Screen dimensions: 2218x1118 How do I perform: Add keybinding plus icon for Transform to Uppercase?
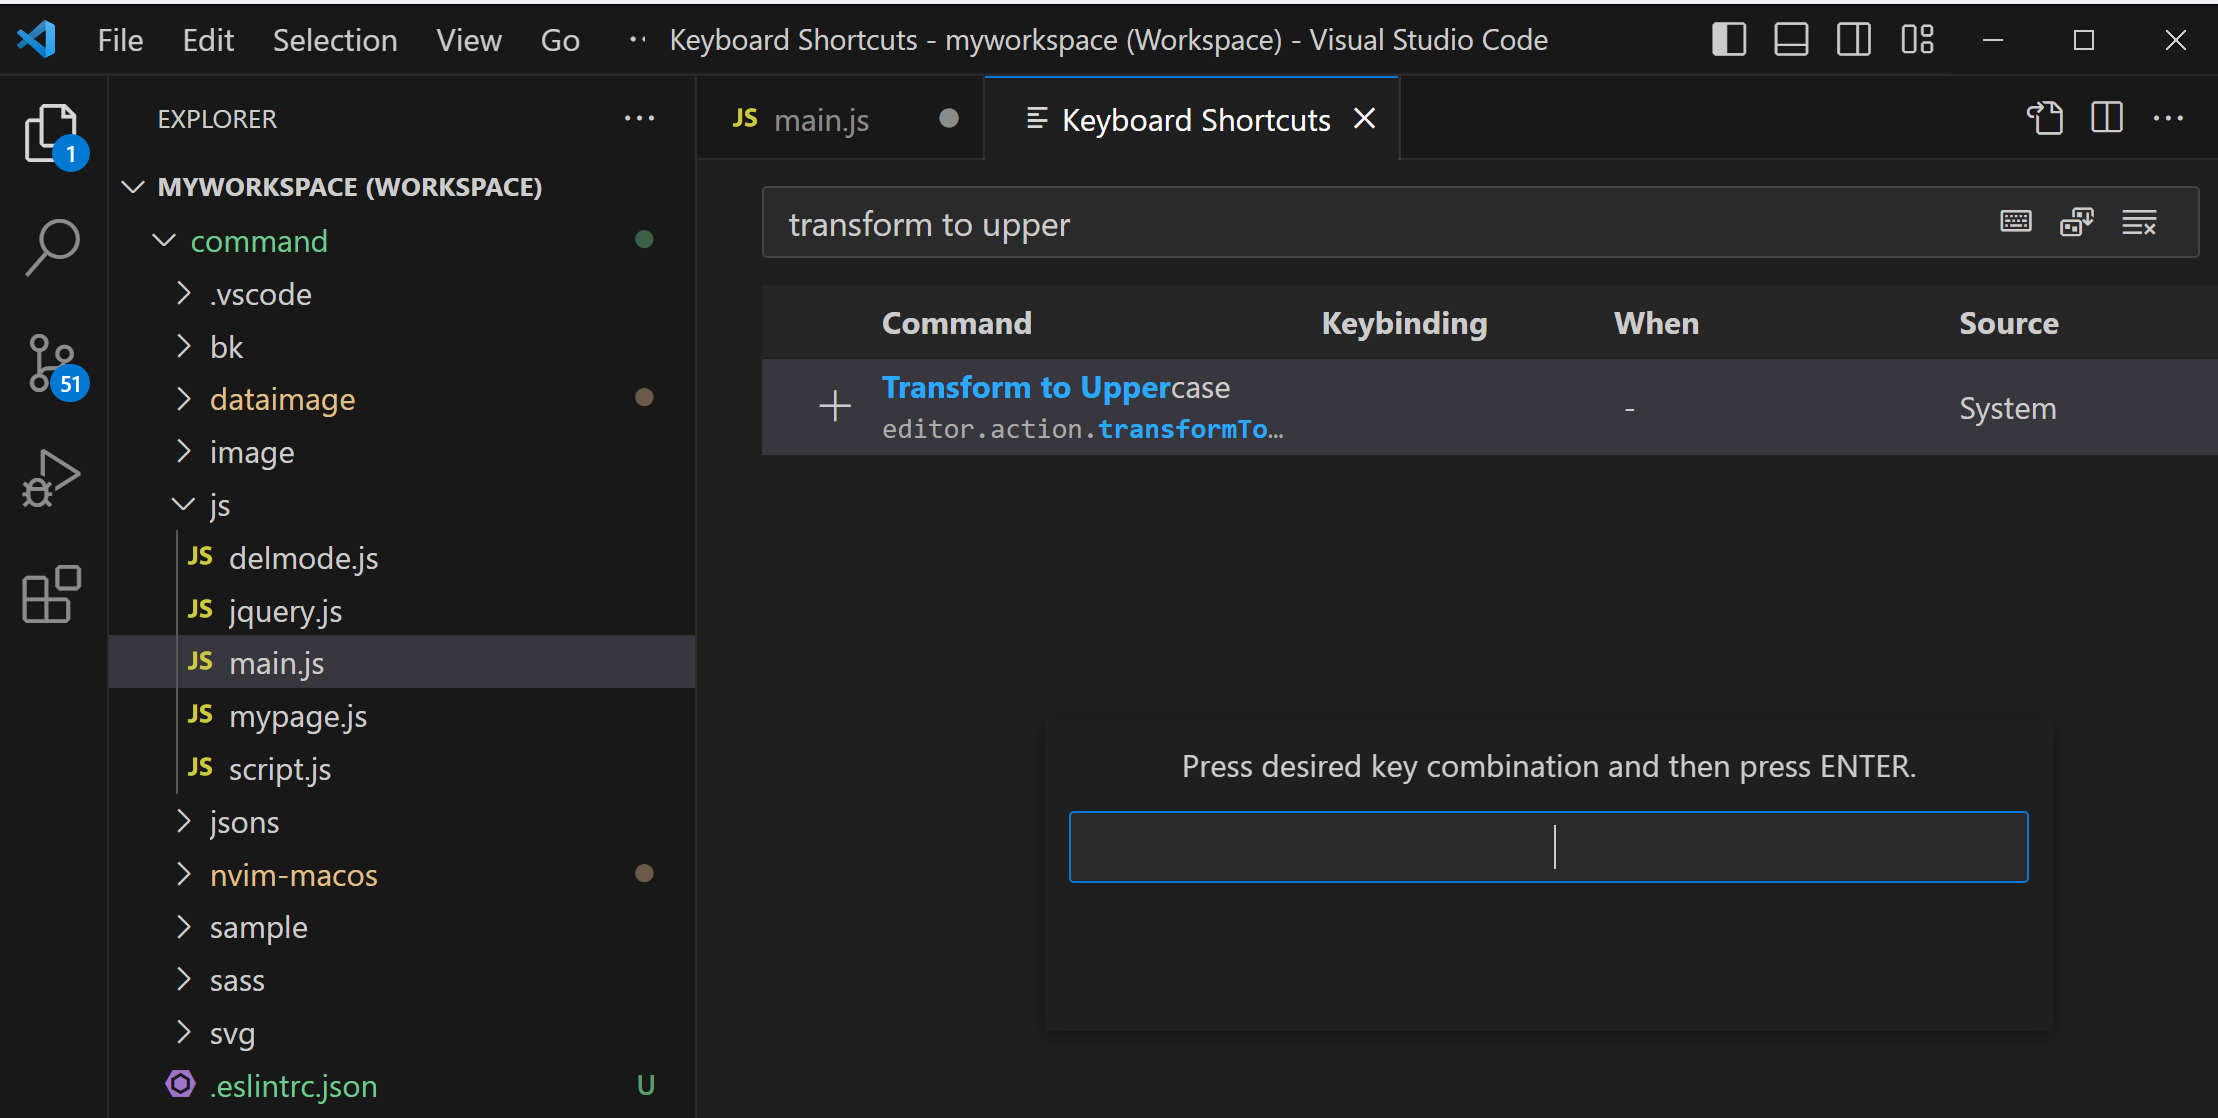[x=835, y=406]
